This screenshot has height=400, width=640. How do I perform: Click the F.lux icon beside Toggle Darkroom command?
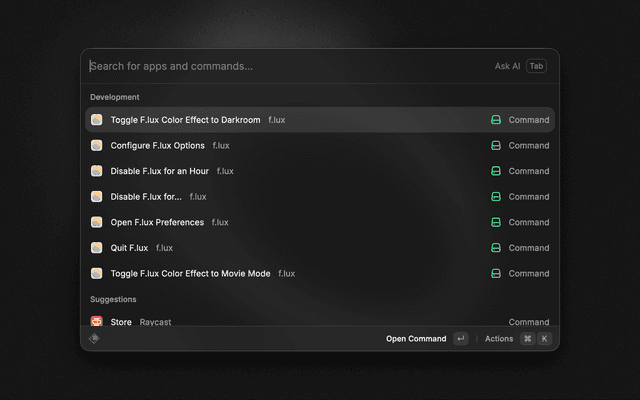coord(97,120)
